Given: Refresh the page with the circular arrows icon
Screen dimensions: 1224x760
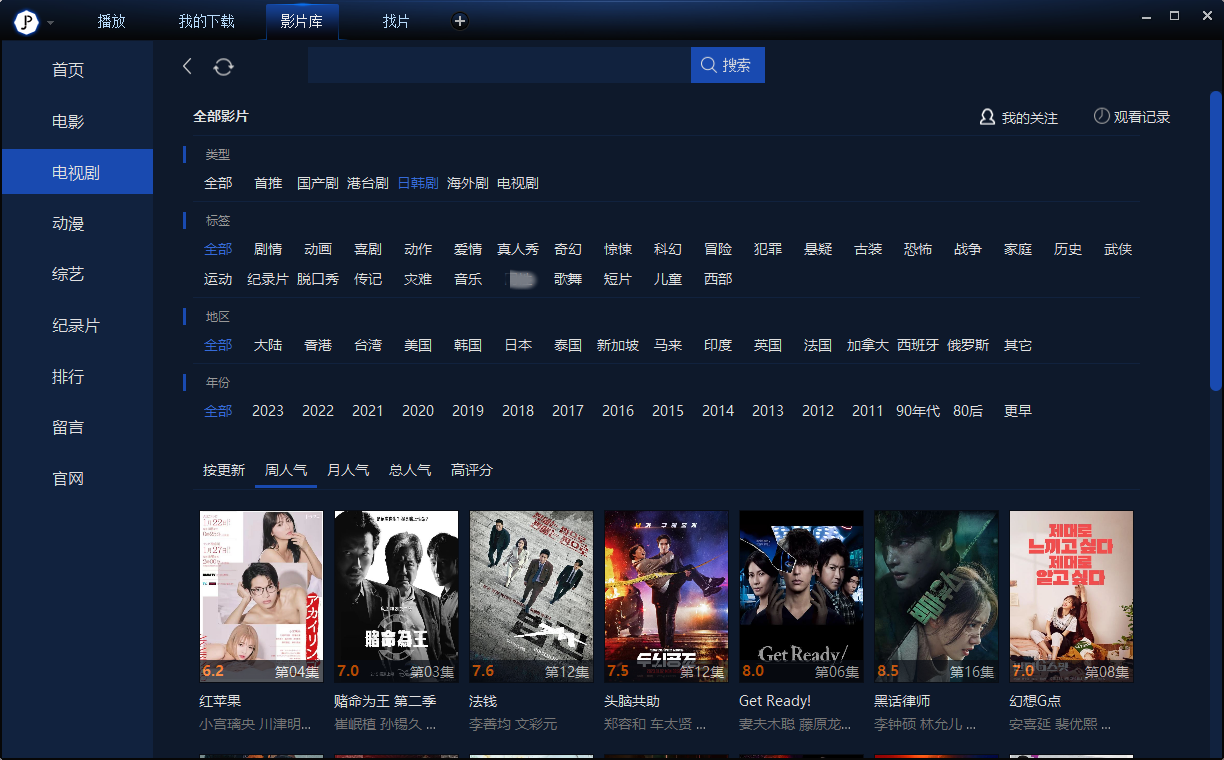Looking at the screenshot, I should click(223, 66).
